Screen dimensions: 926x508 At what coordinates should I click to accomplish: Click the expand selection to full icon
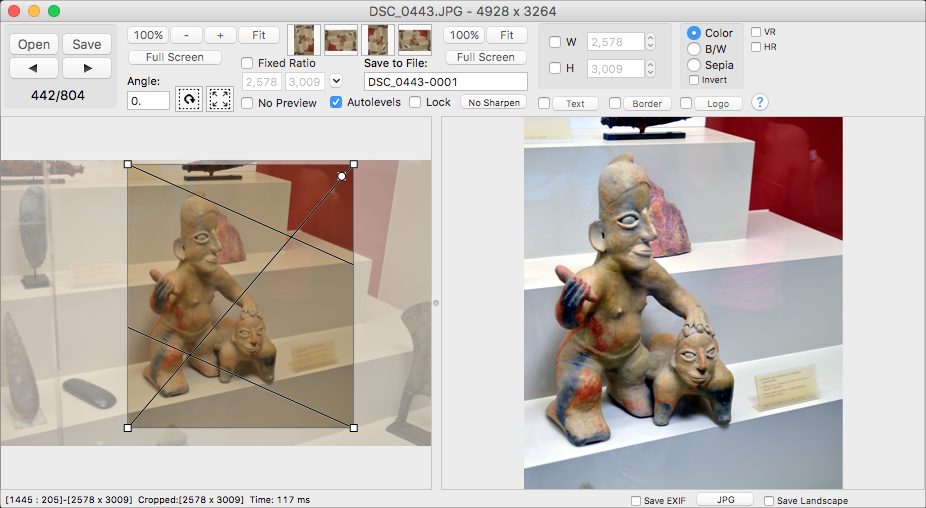point(220,99)
